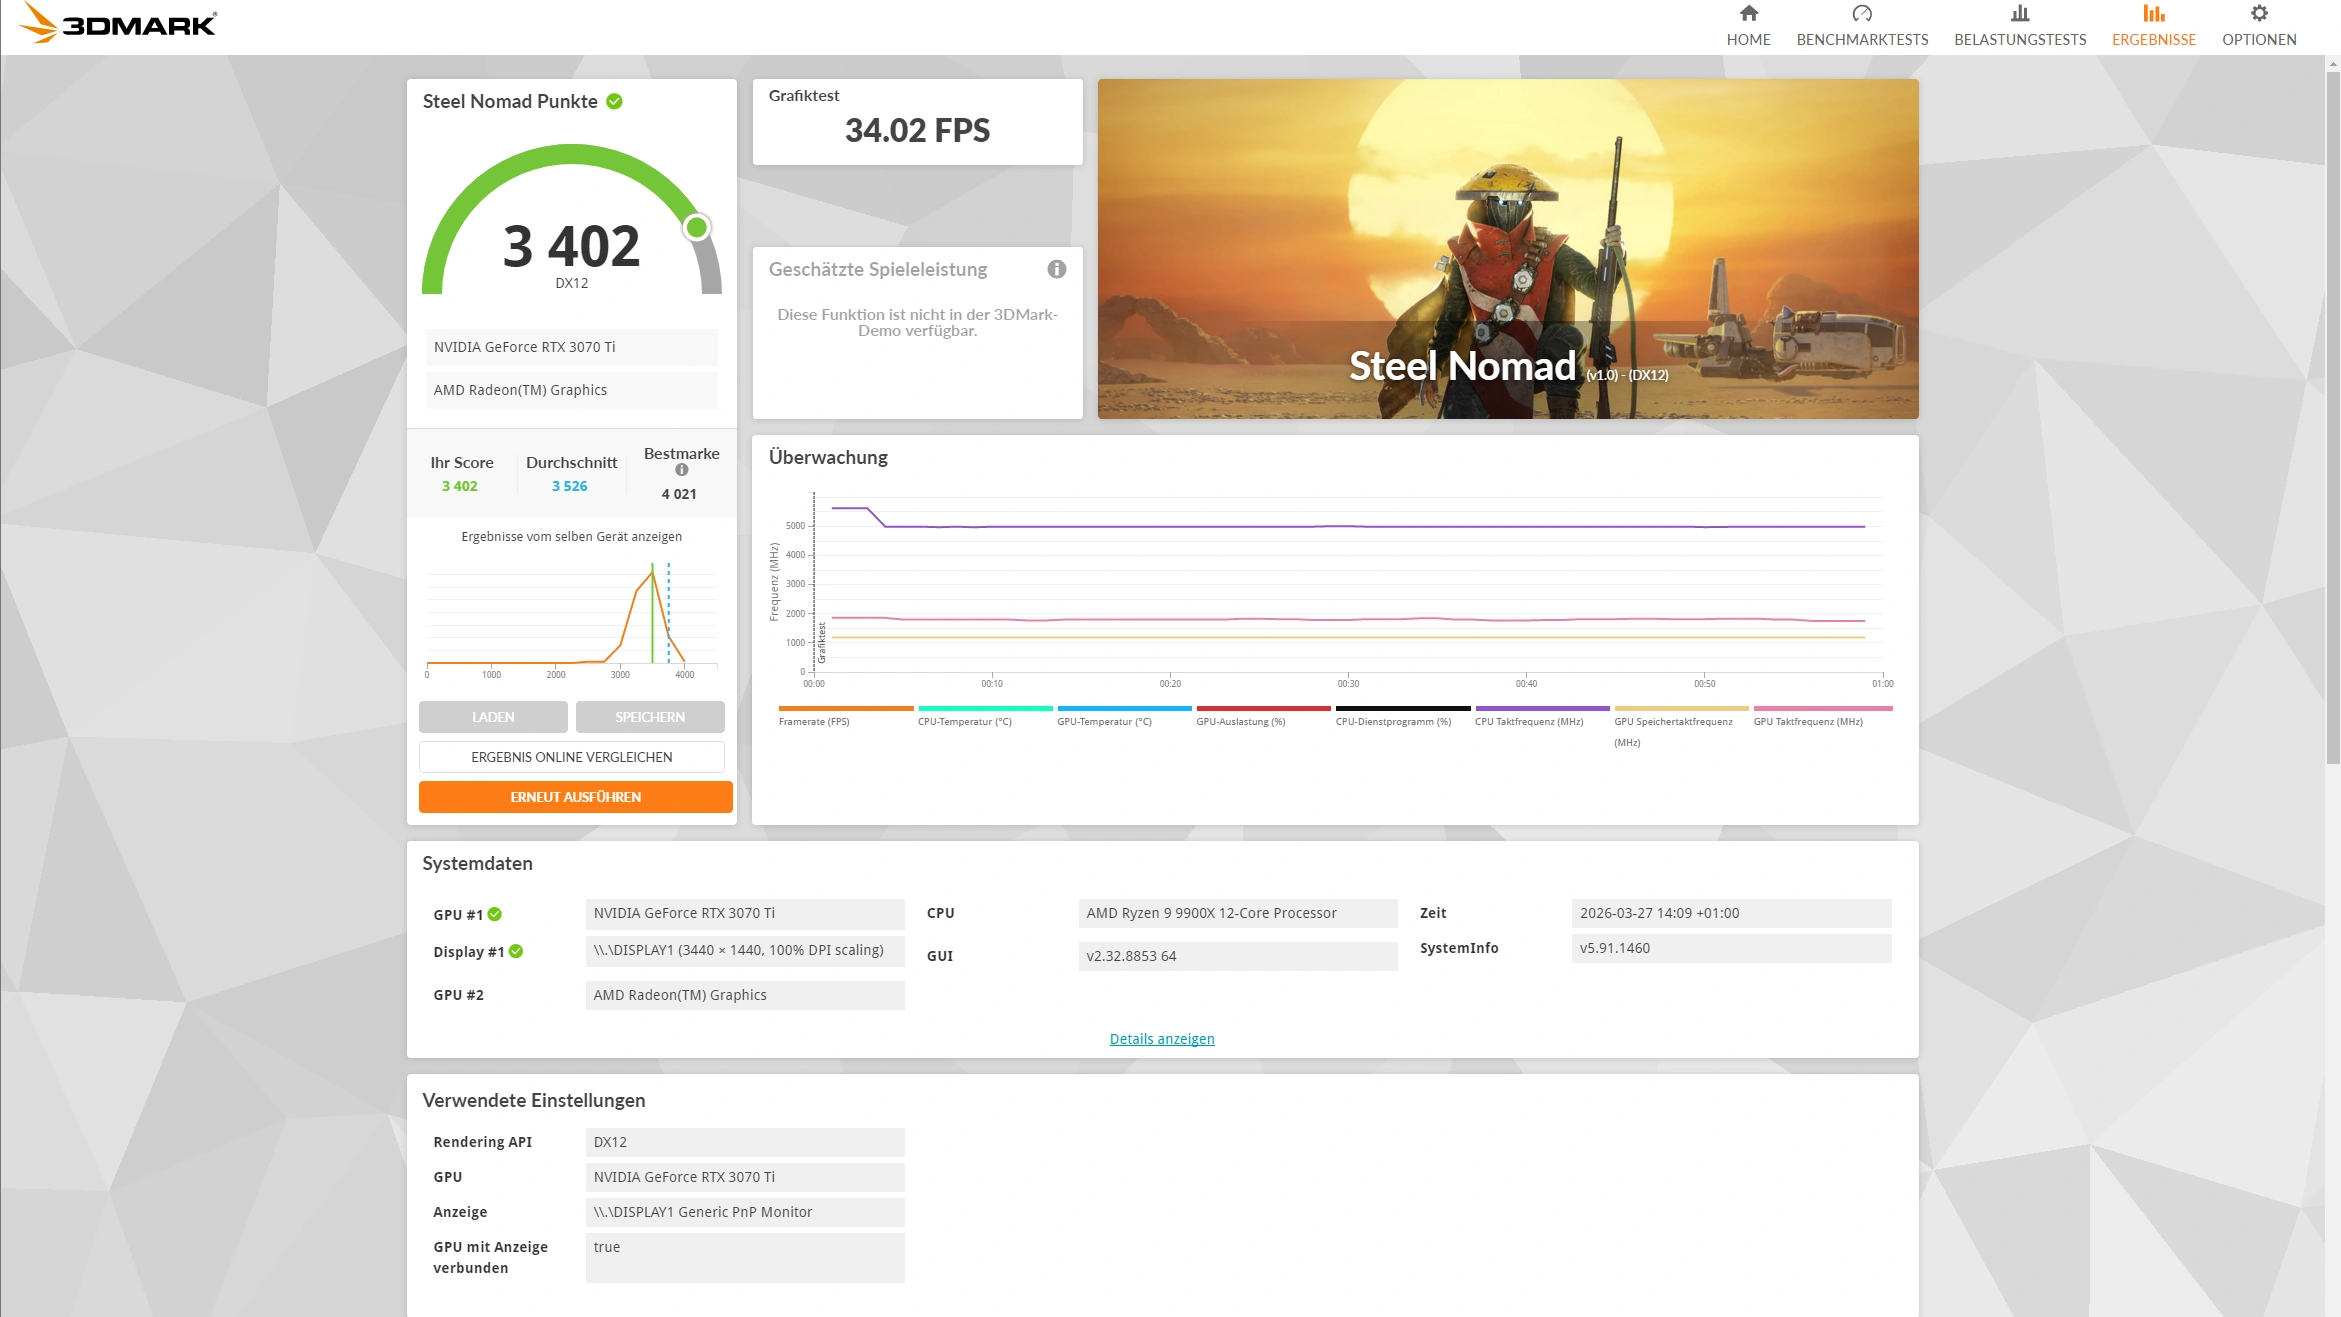Viewport: 2341px width, 1317px height.
Task: Click the Home house icon
Action: click(1748, 14)
